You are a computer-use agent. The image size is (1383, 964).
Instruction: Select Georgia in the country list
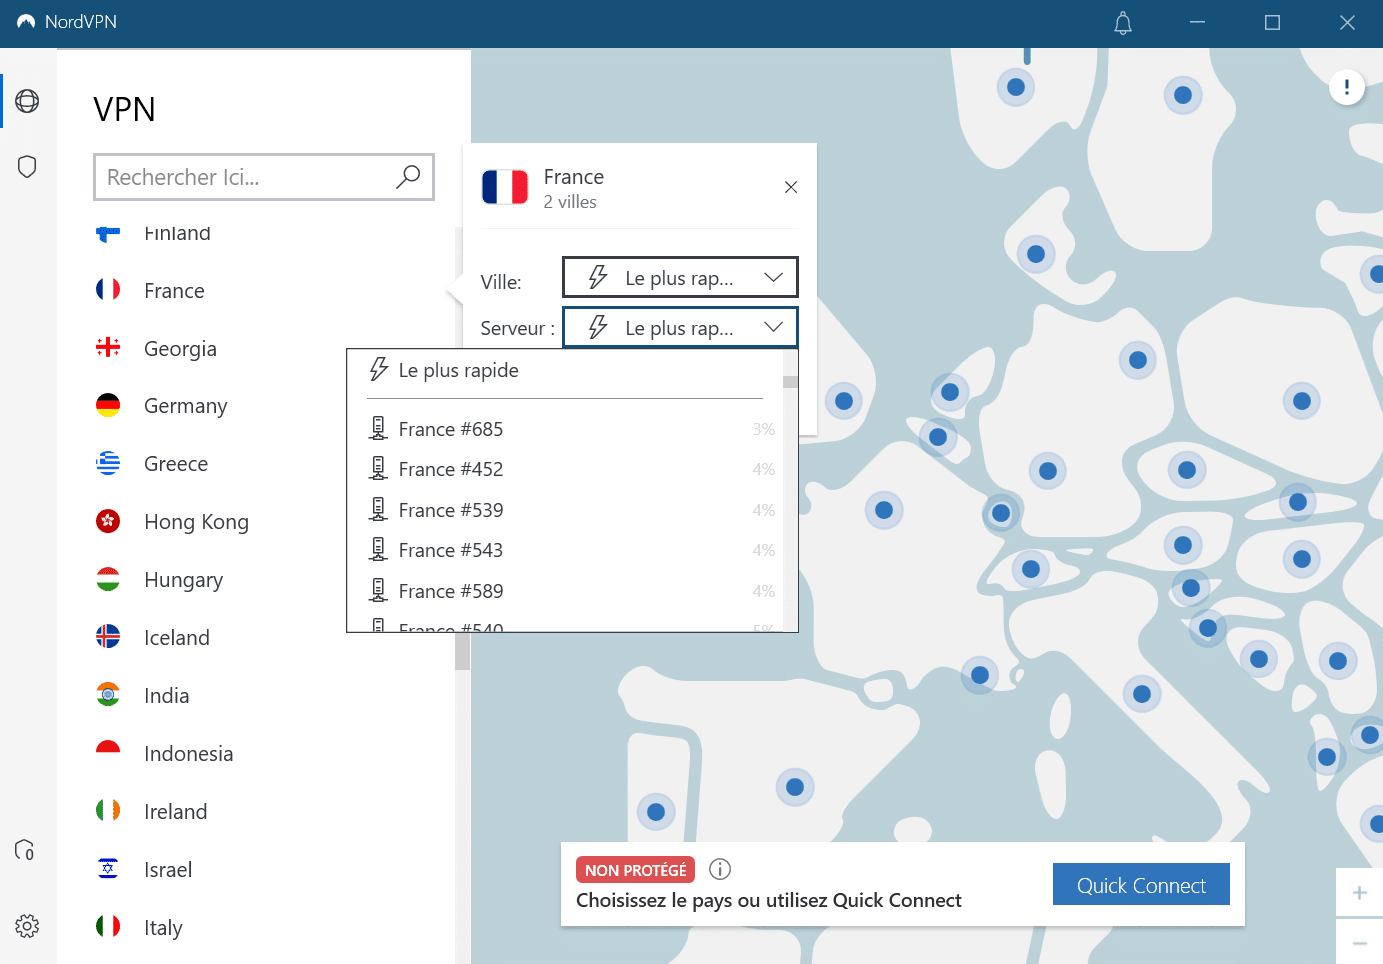point(180,348)
